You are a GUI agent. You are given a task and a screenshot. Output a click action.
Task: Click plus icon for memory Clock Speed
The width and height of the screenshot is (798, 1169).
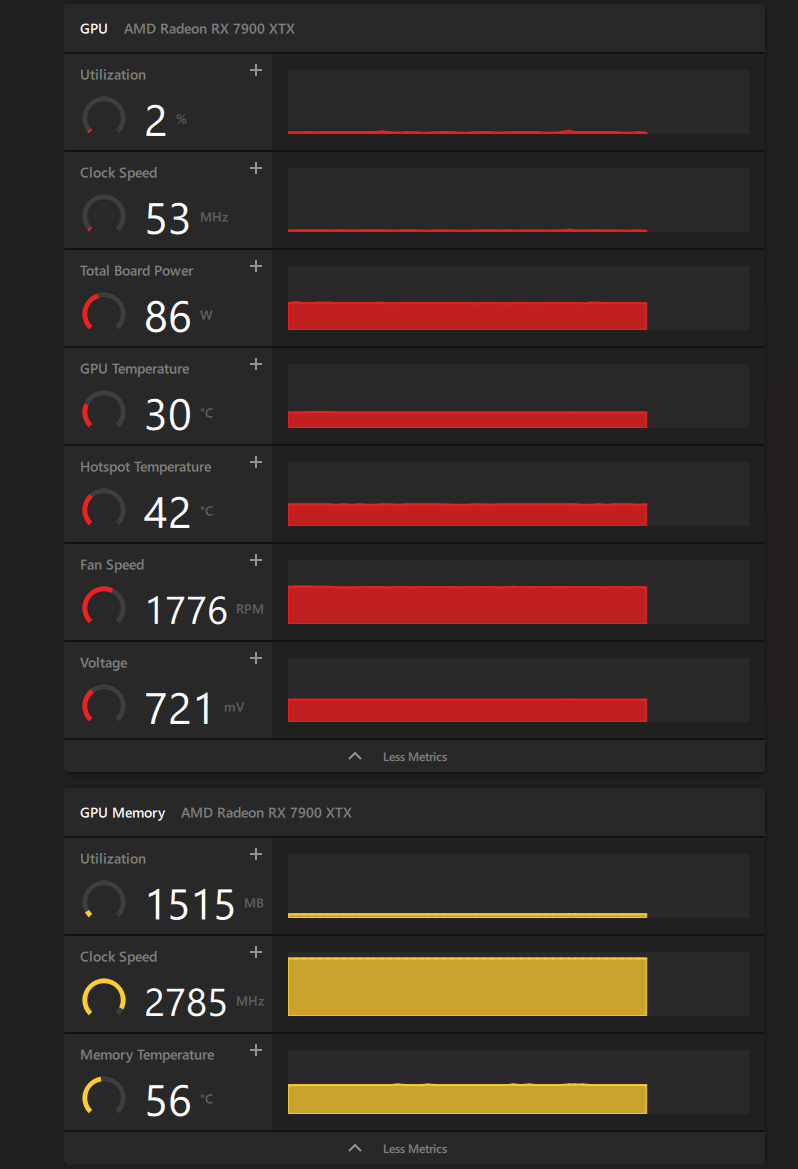click(256, 952)
